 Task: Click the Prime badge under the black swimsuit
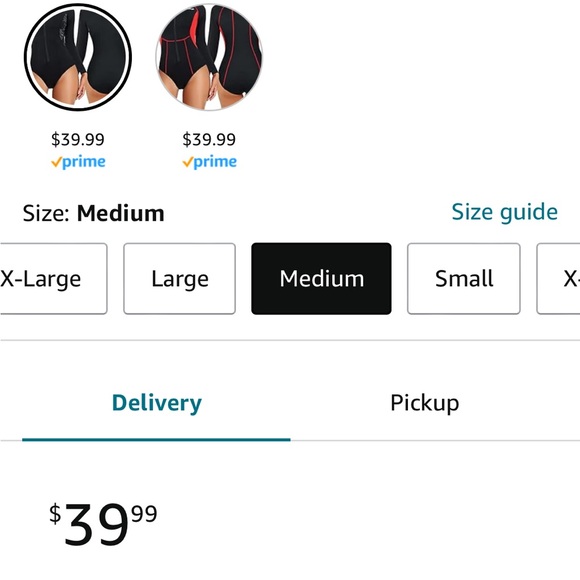click(78, 162)
